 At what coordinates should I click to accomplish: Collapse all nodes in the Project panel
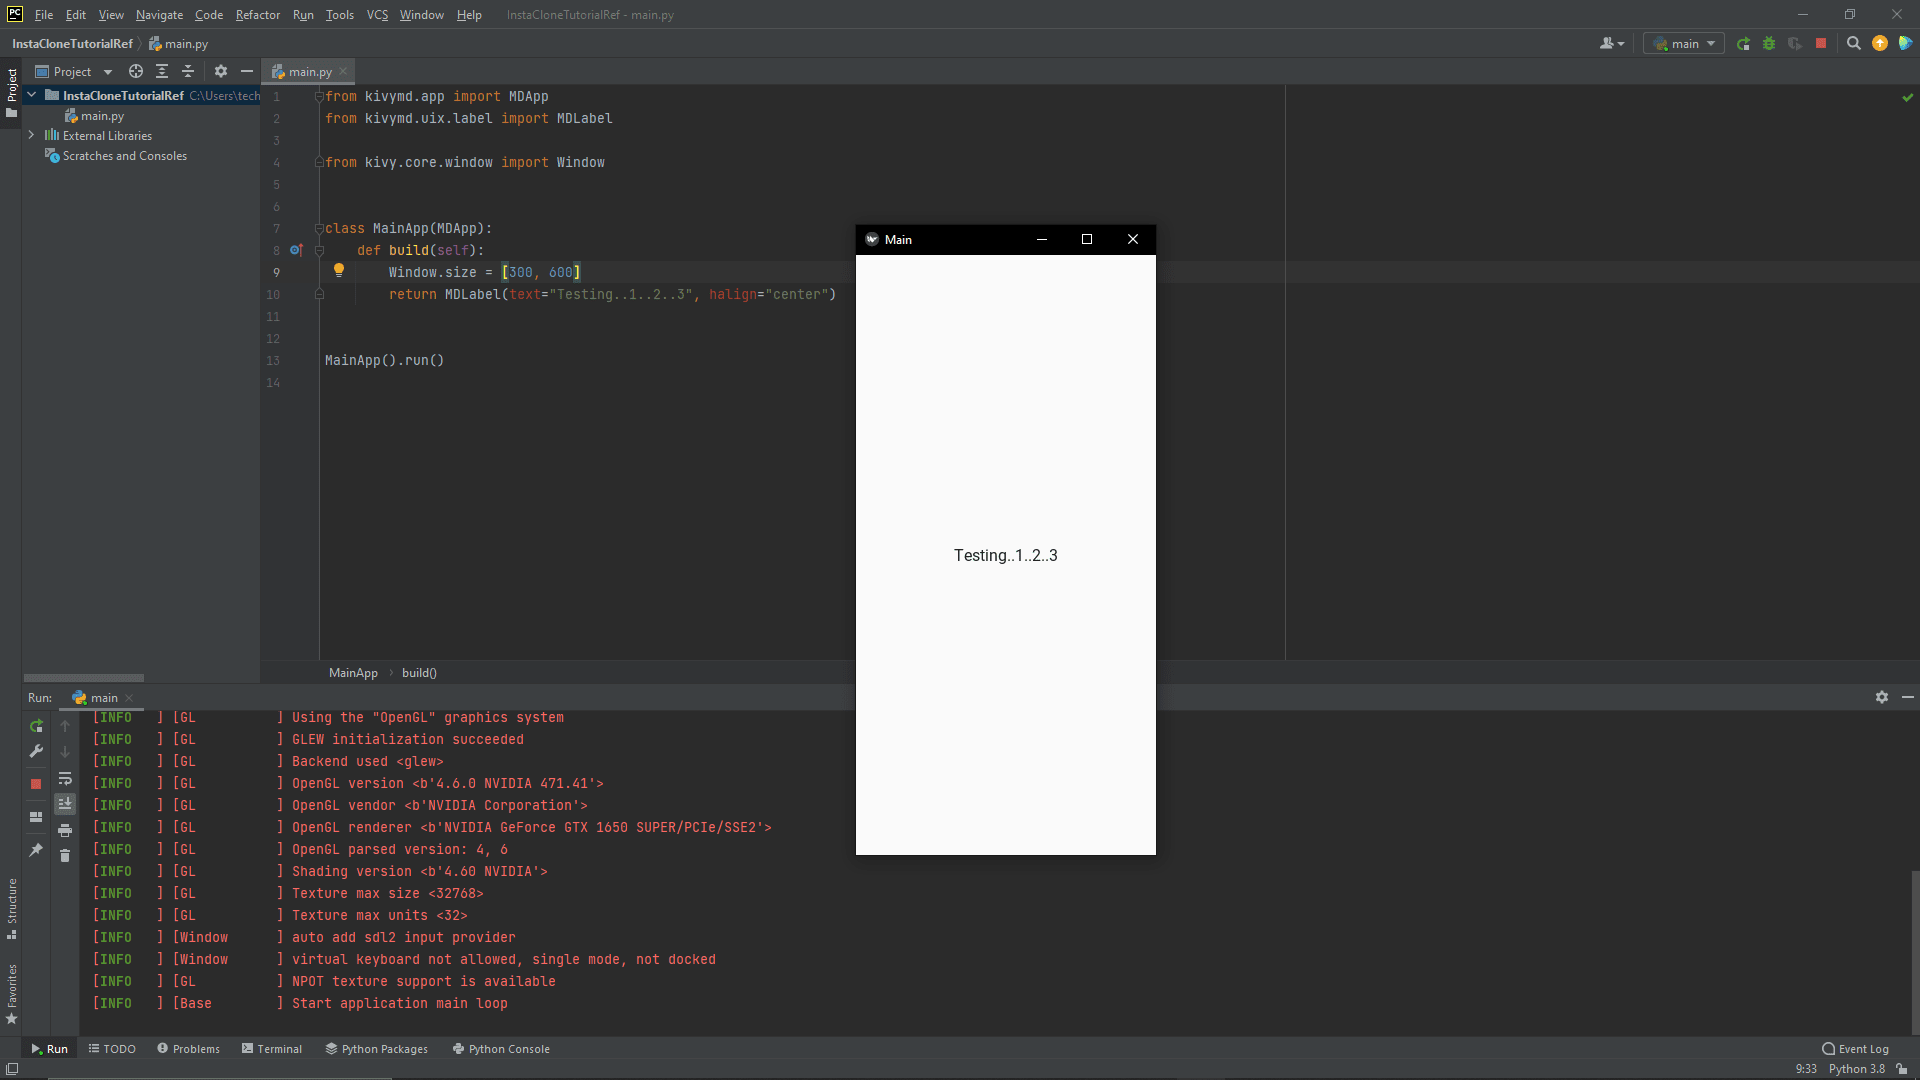click(x=187, y=71)
